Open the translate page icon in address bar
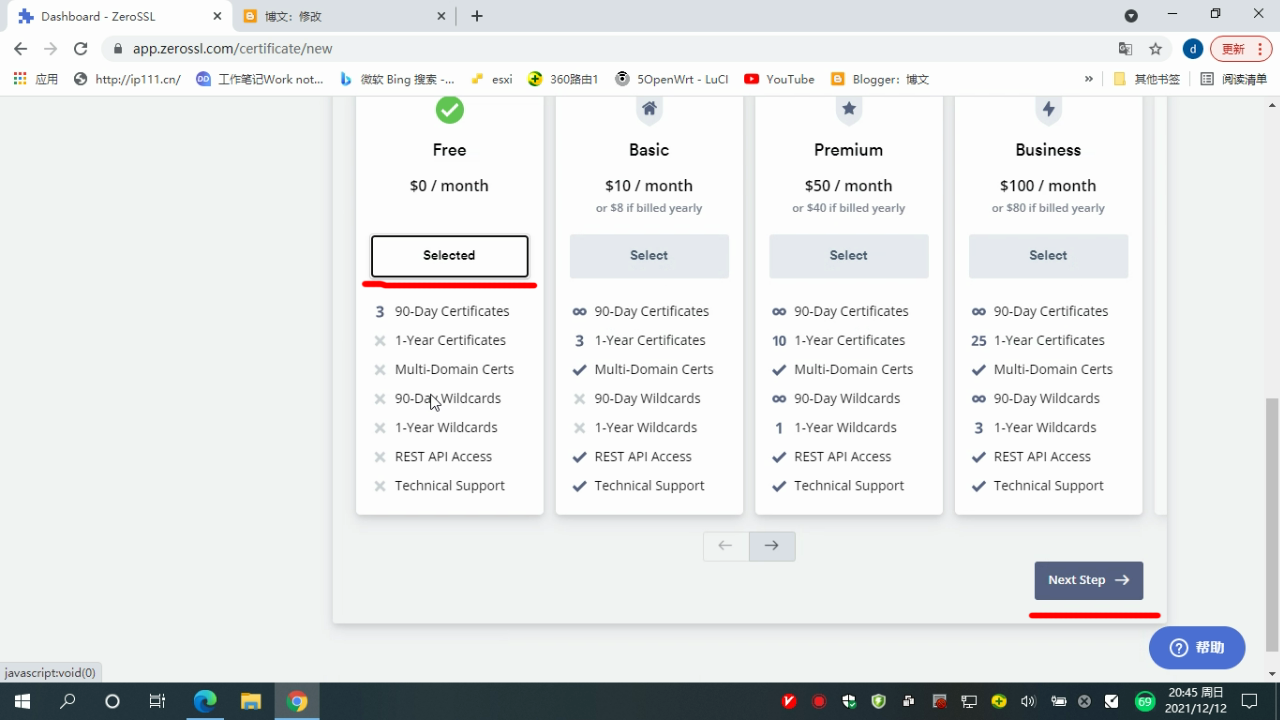This screenshot has height=720, width=1280. 1126,48
